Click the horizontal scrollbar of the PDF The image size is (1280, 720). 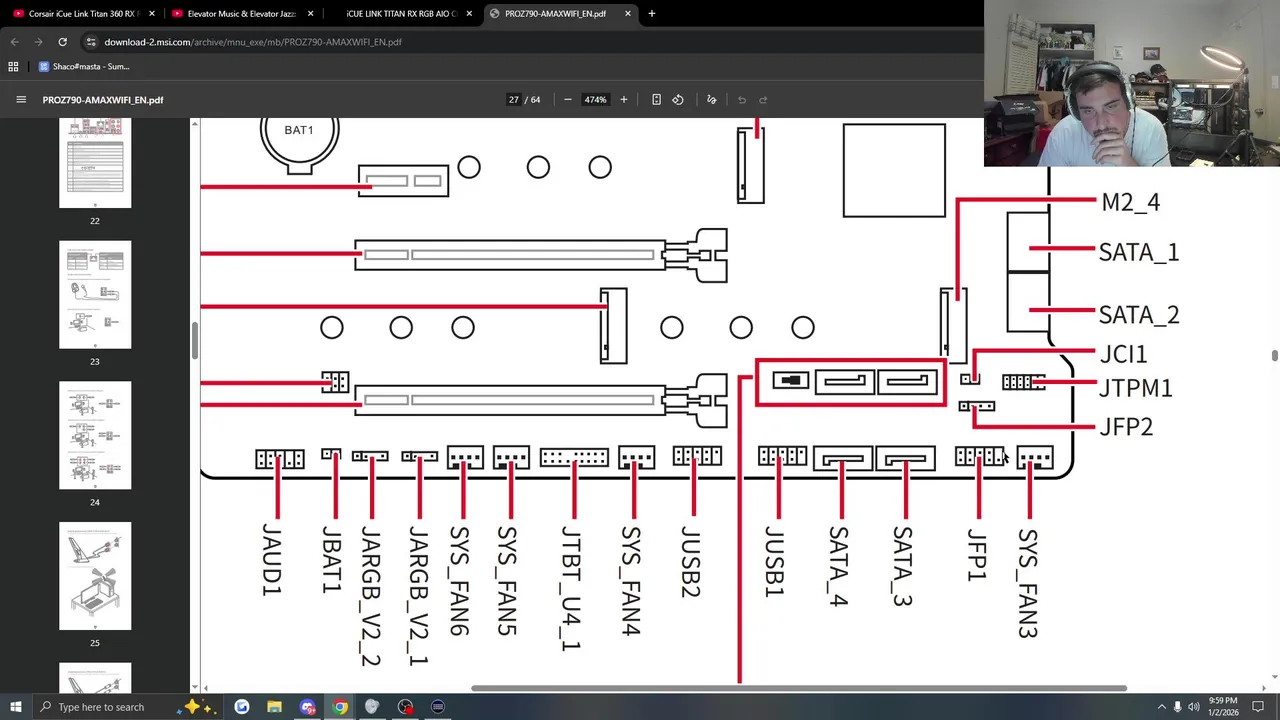tap(798, 688)
